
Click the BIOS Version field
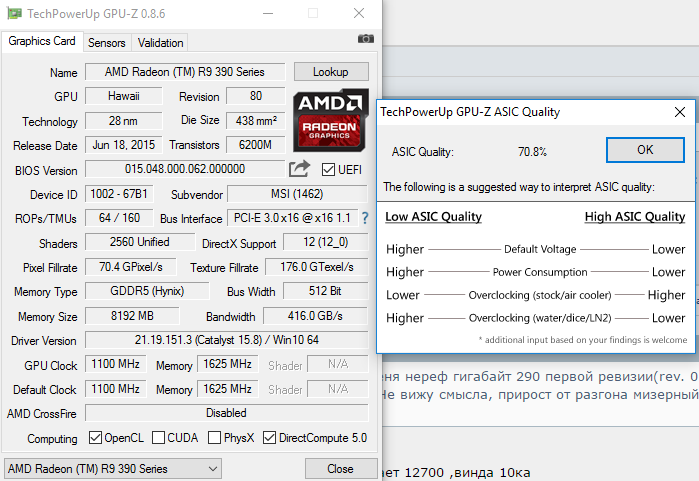(x=185, y=169)
